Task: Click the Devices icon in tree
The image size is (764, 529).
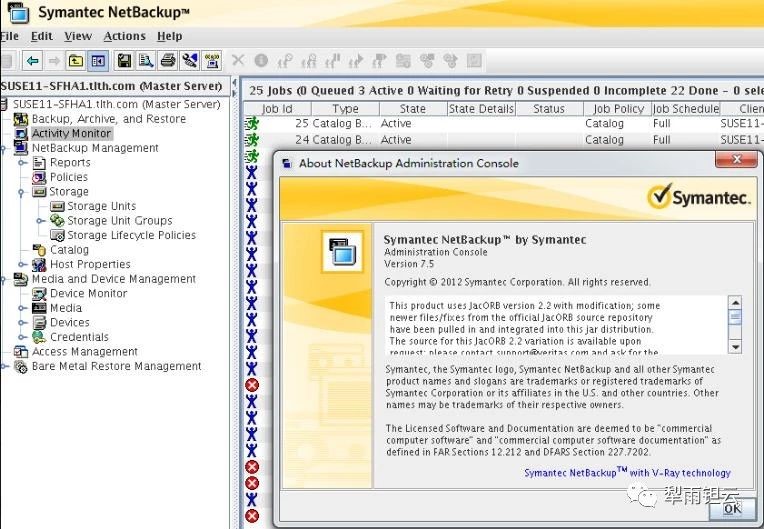Action: pyautogui.click(x=39, y=322)
